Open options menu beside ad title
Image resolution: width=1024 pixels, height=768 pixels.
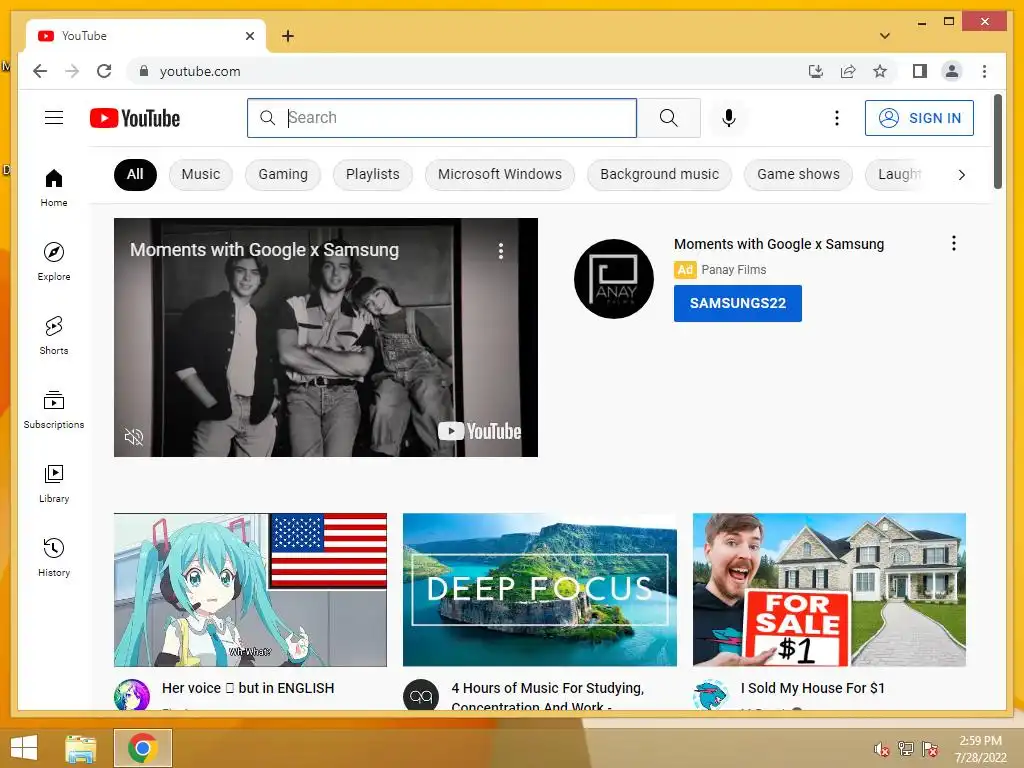click(953, 244)
